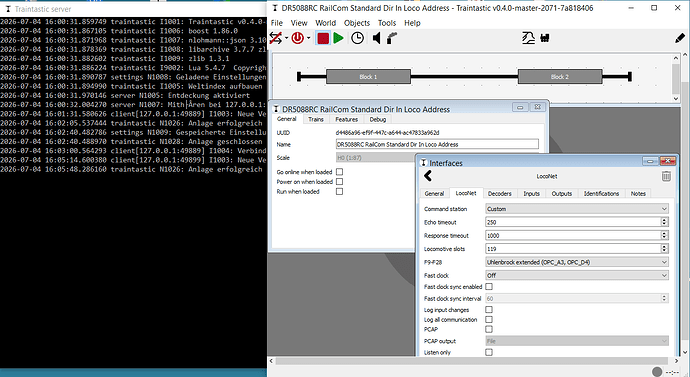Click the red Stop button in toolbar

(x=323, y=38)
